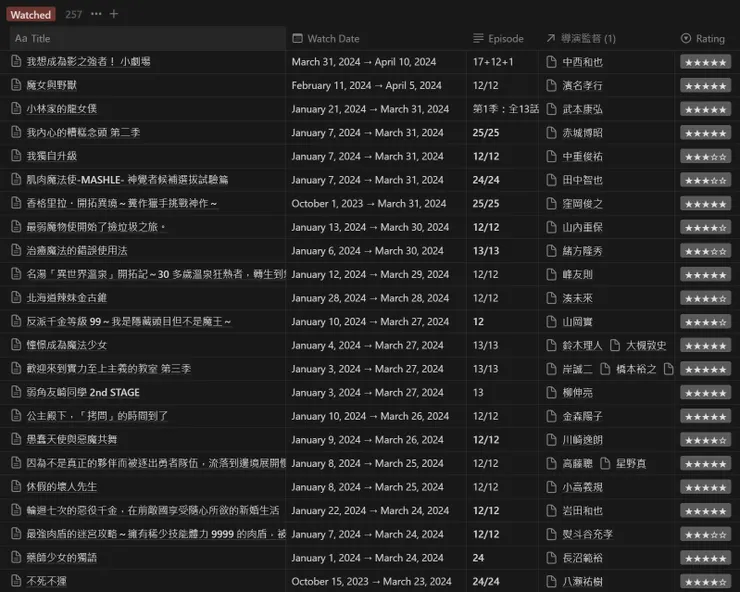Click title 名湯「異世界溫泉」開拓記 row
740x592 pixels.
156,274
